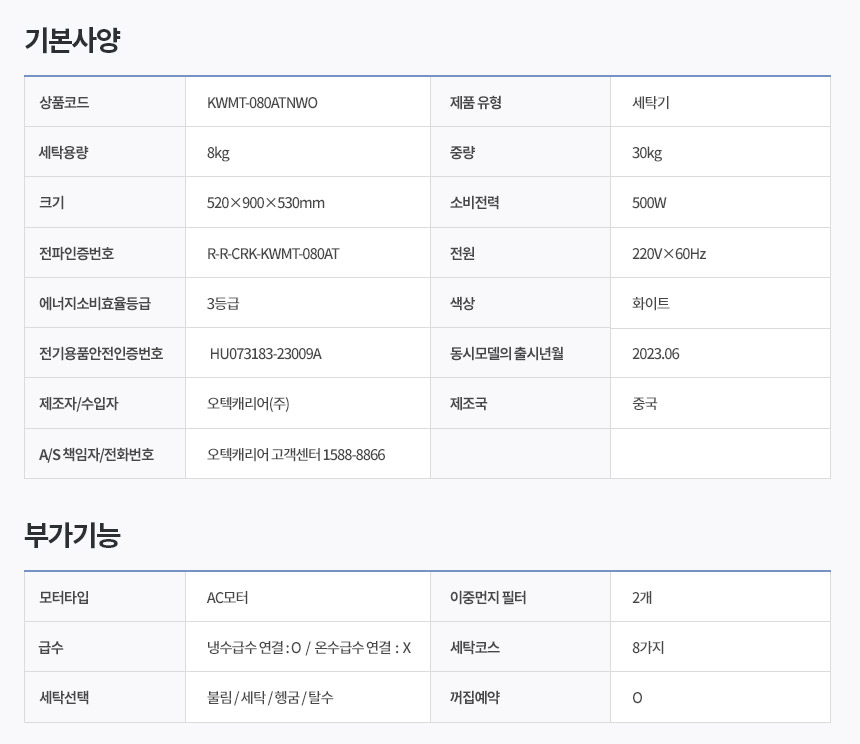Click the 제조국 중국 value
Viewport: 860px width, 744px height.
644,404
